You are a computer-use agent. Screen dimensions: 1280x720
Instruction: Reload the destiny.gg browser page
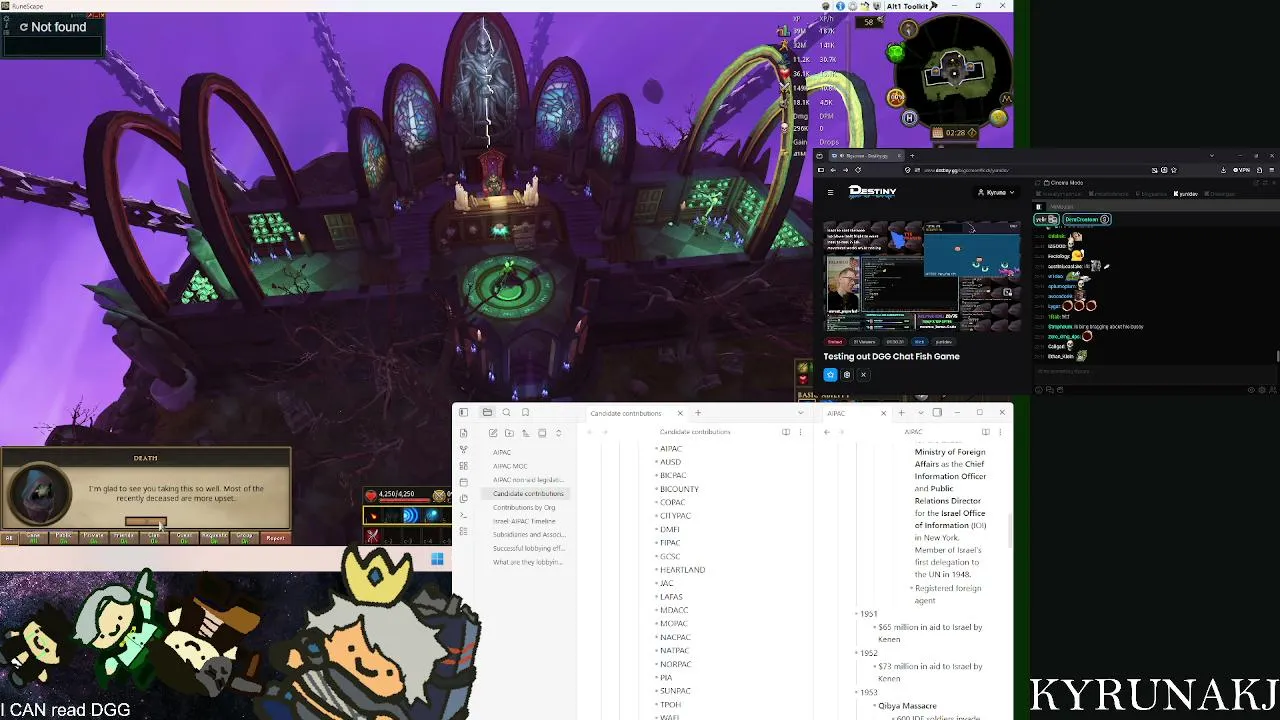pyautogui.click(x=858, y=170)
